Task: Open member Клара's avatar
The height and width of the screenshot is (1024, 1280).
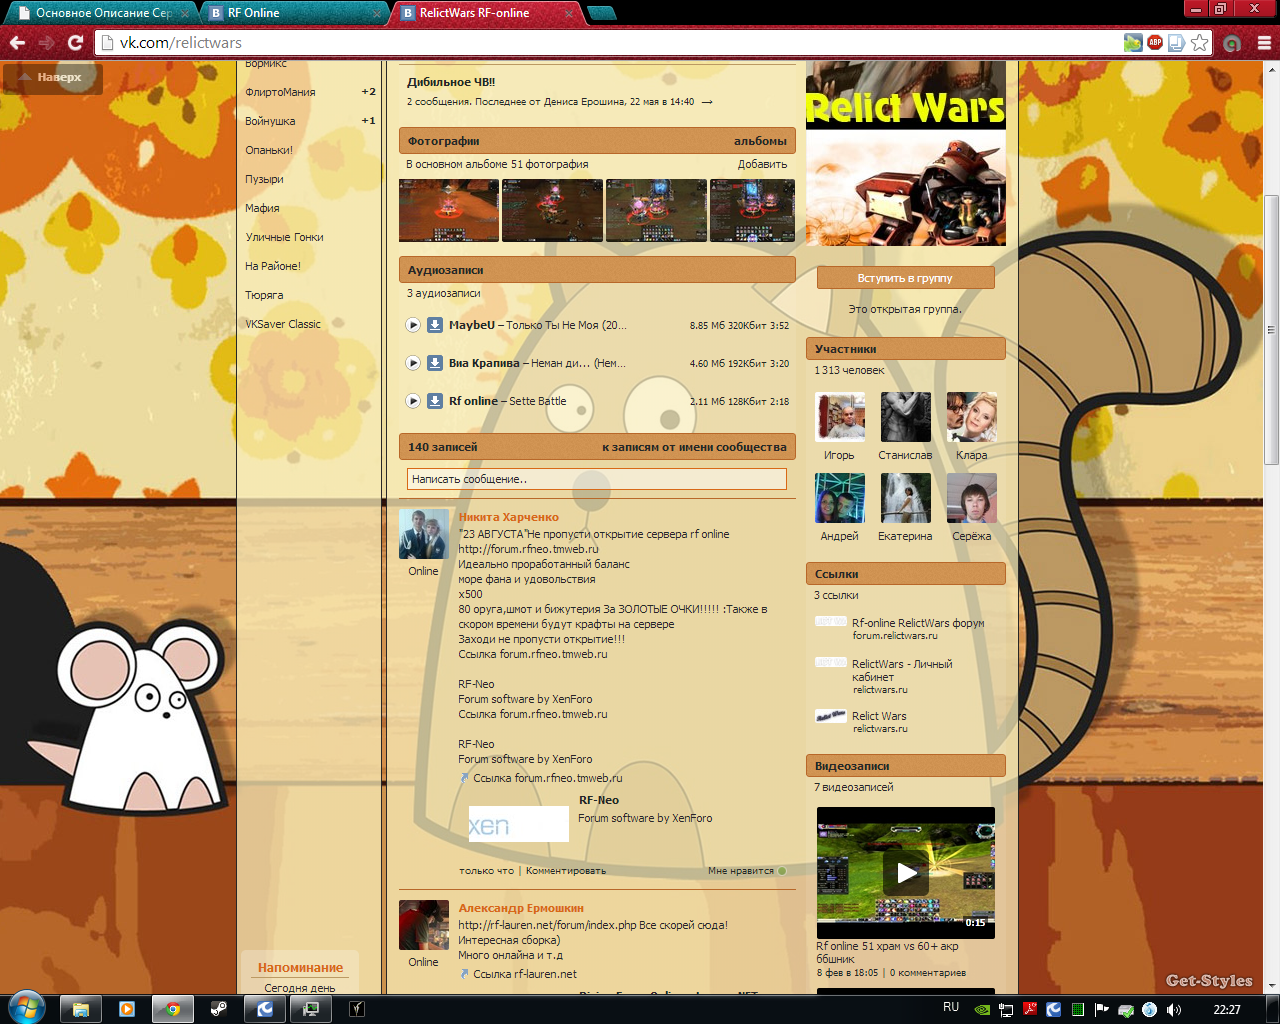Action: (x=972, y=417)
